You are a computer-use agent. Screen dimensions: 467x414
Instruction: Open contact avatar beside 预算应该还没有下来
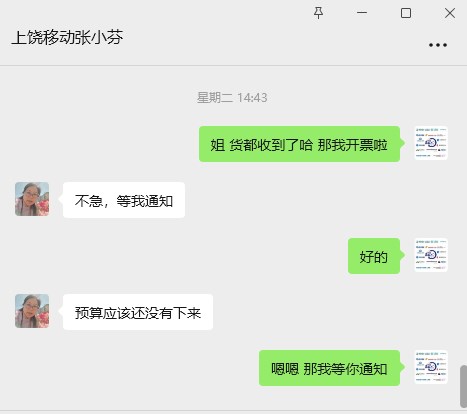32,311
